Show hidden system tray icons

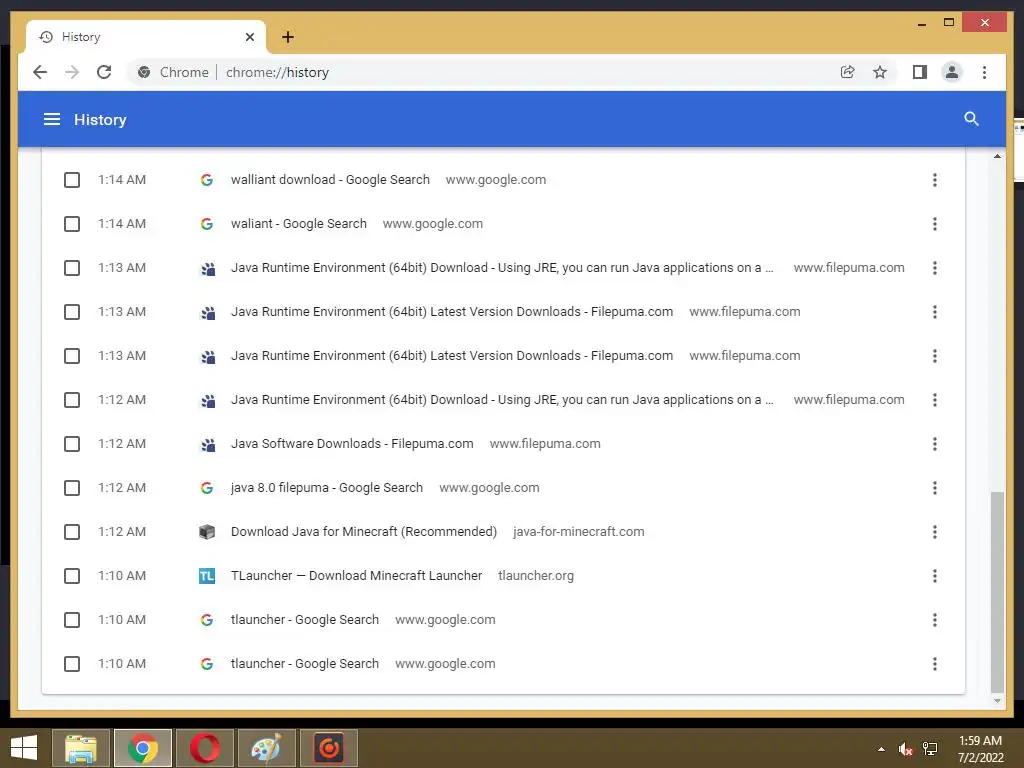tap(882, 749)
